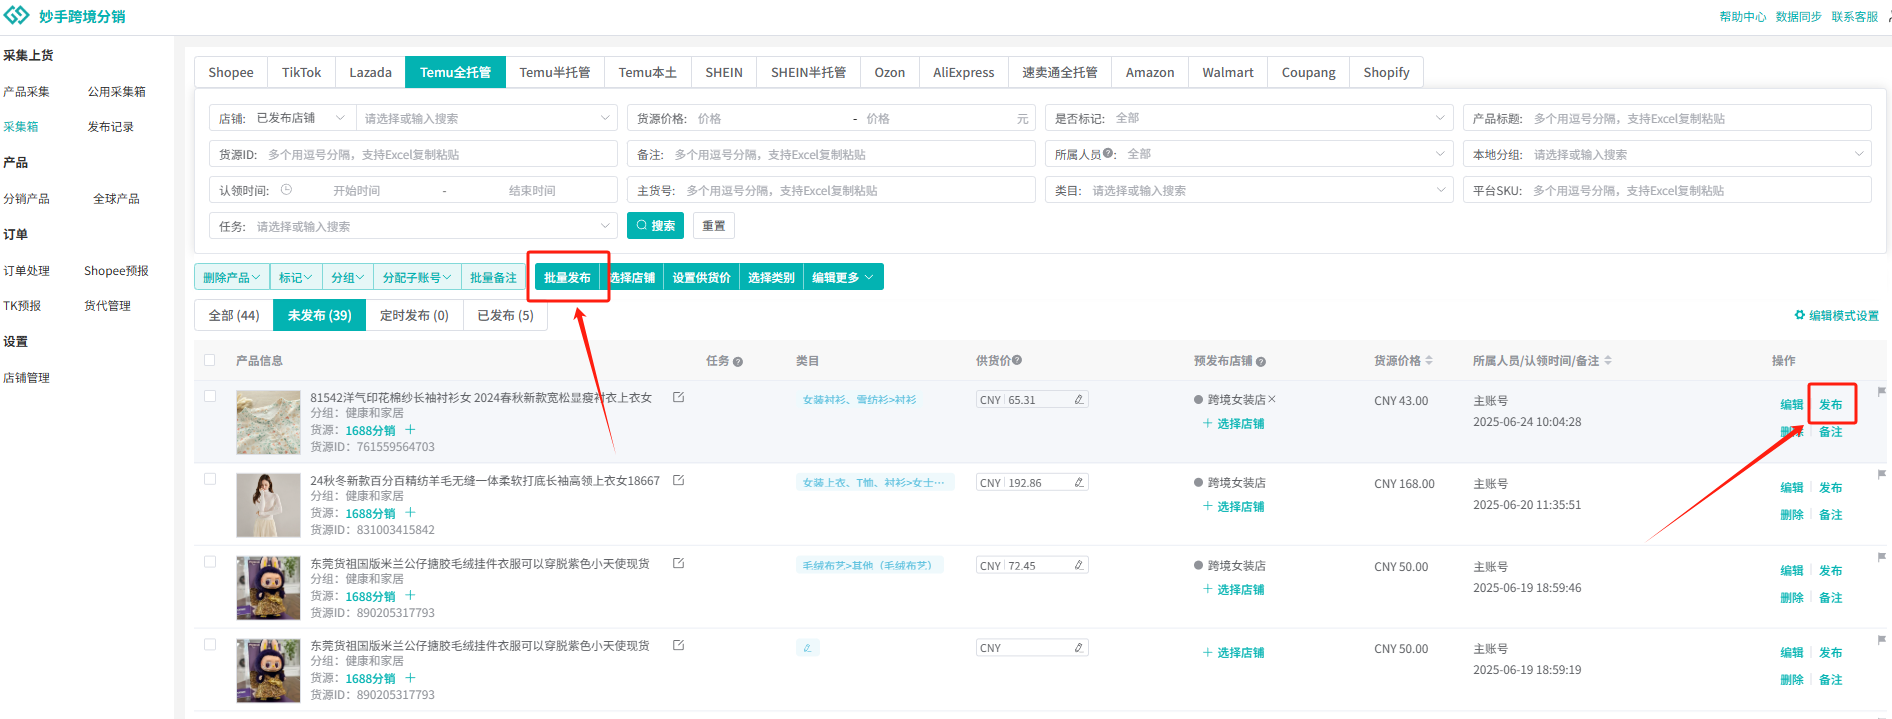
Task: Click the clock icon in the 认领时间 field
Action: 286,190
